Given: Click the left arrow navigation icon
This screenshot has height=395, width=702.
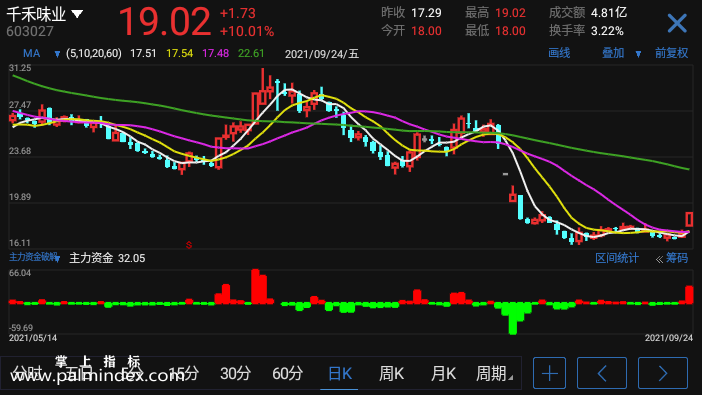Looking at the screenshot, I should [602, 373].
